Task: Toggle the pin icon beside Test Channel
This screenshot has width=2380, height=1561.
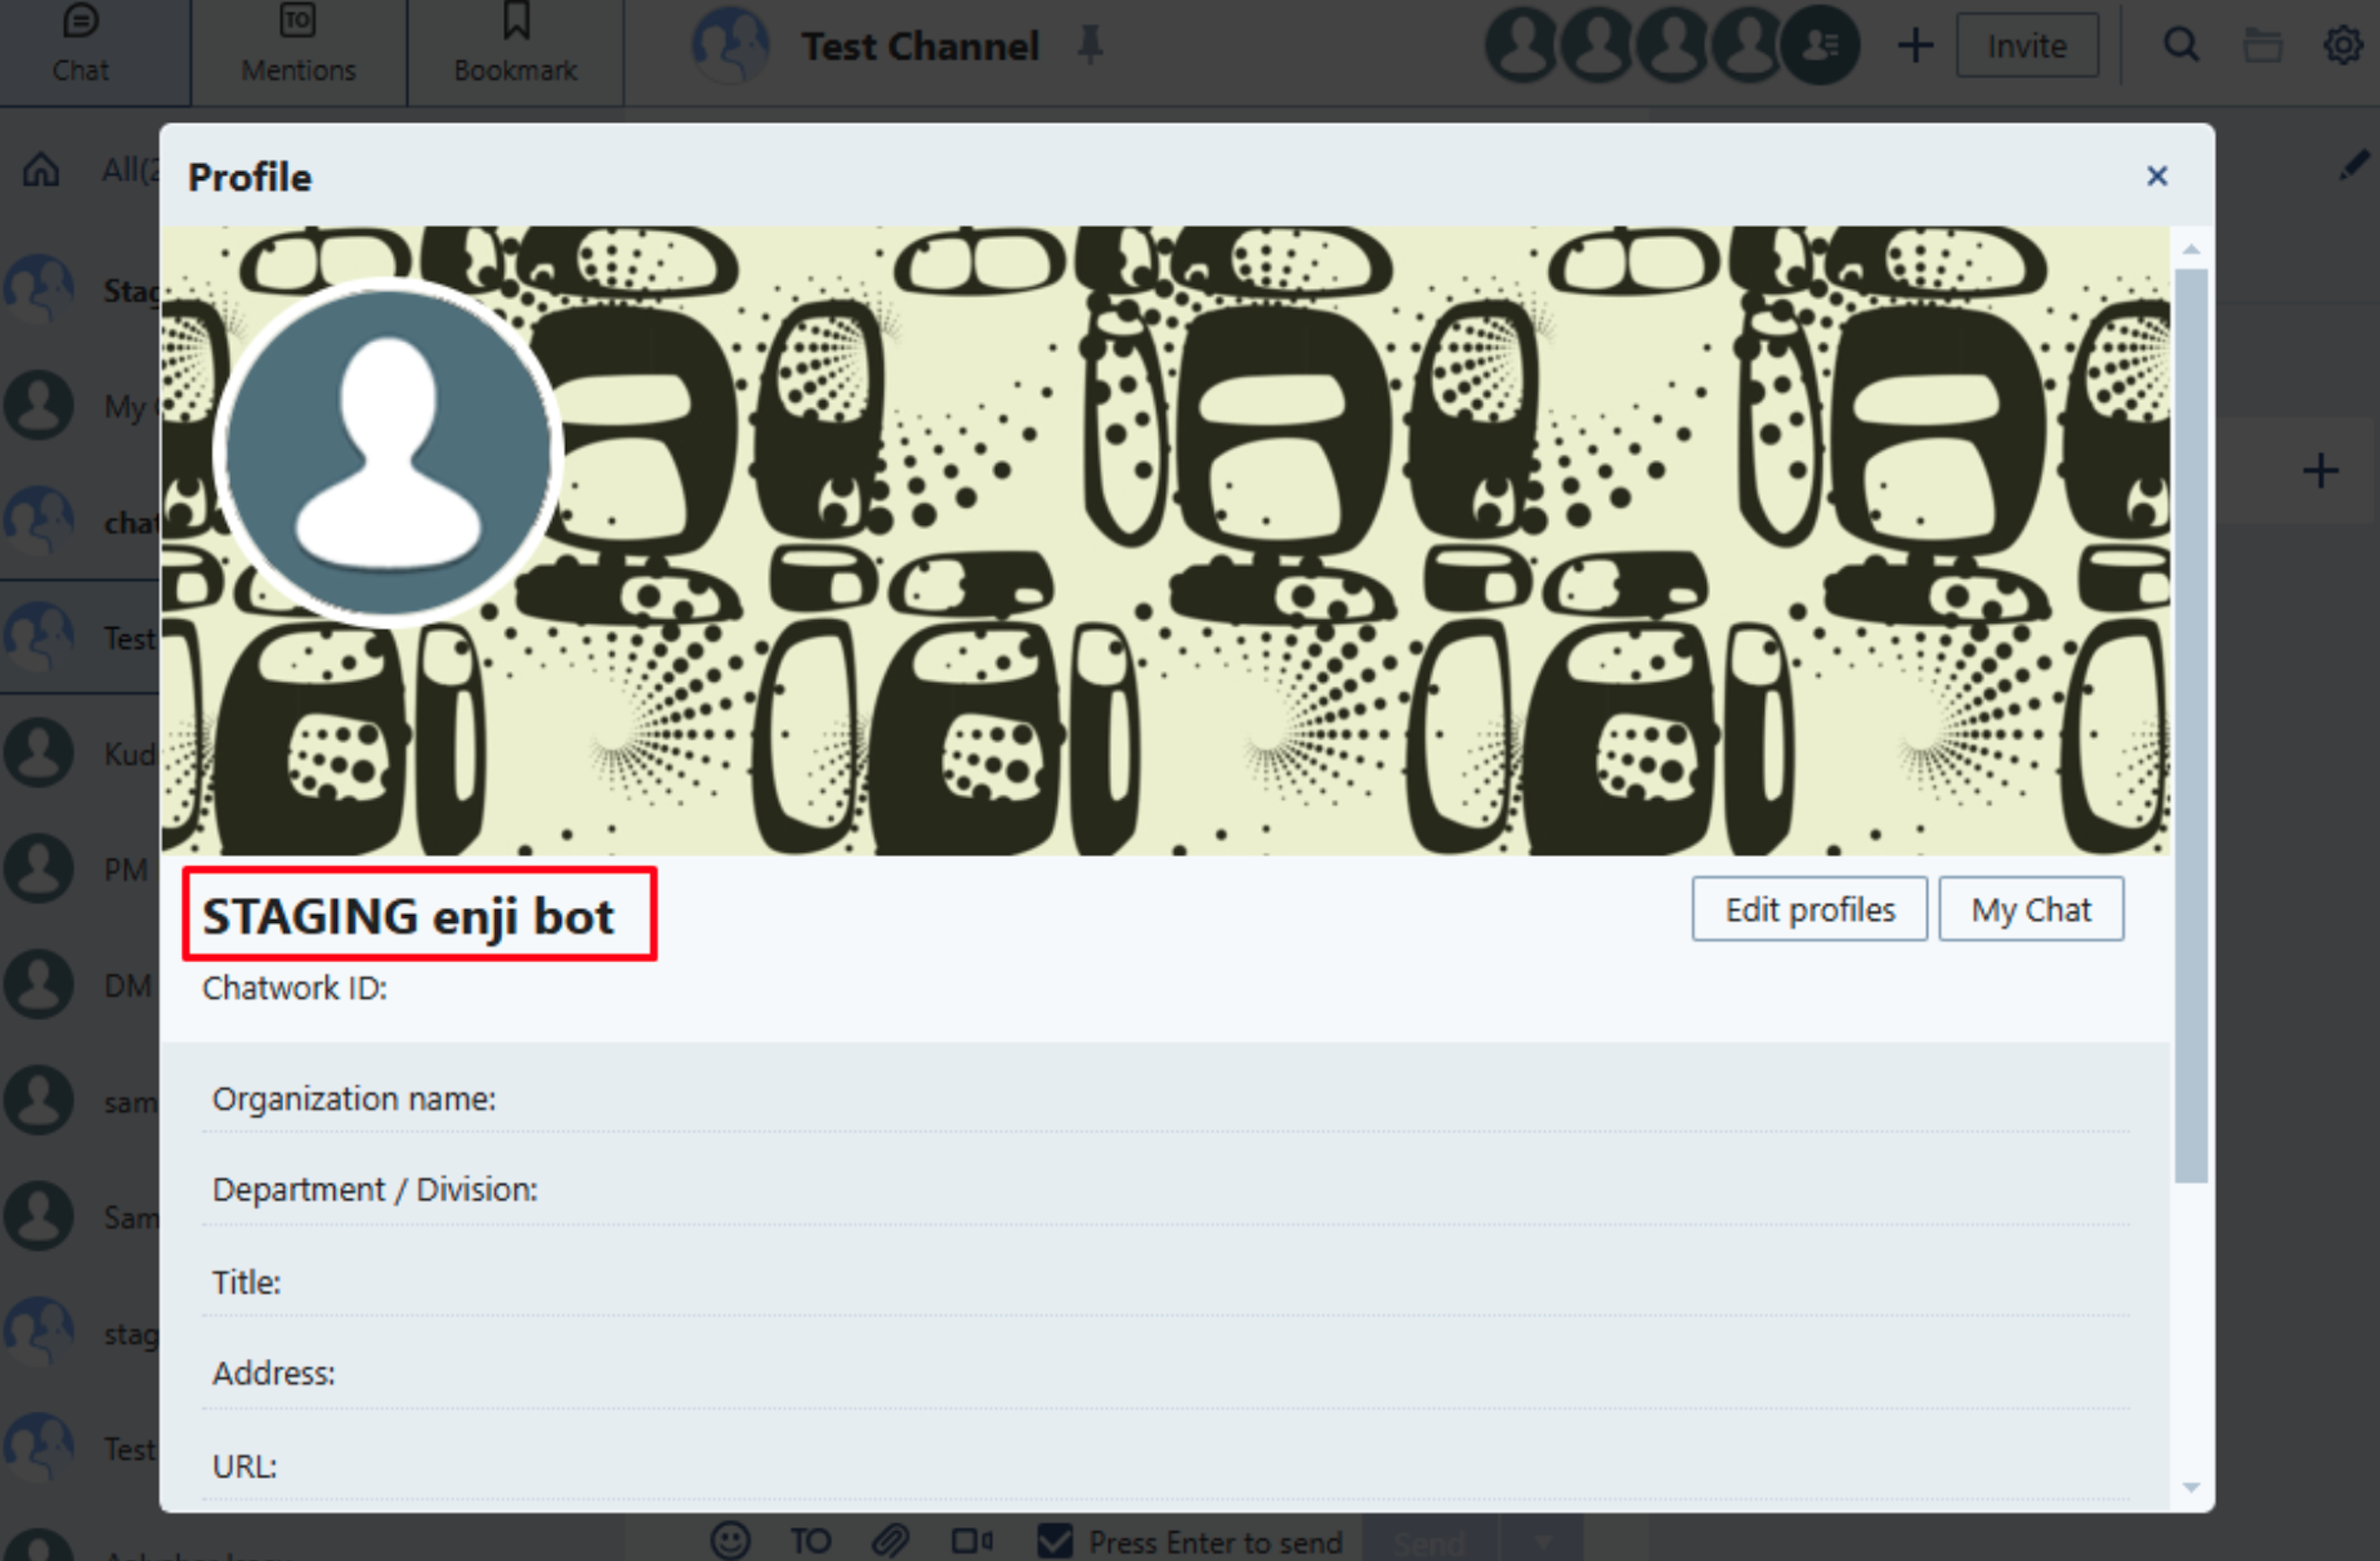Action: (x=1090, y=46)
